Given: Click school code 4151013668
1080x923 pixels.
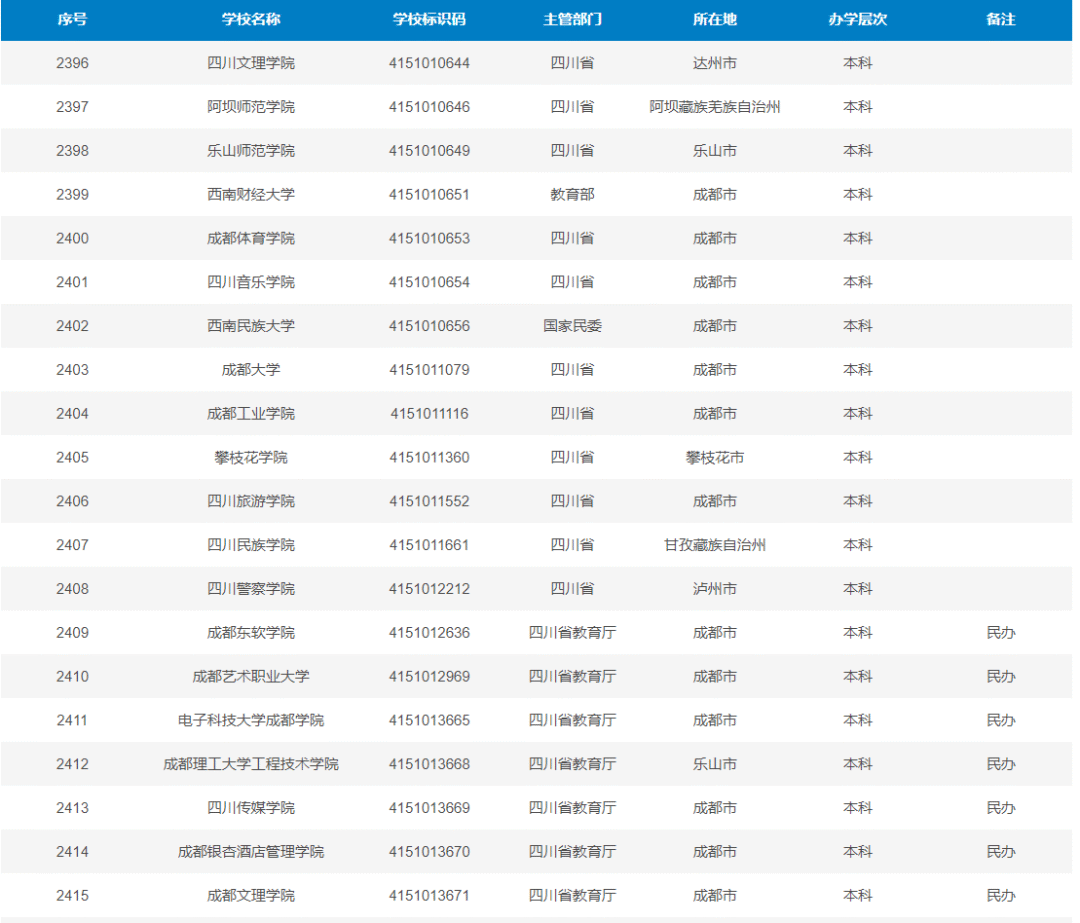Looking at the screenshot, I should point(429,764).
